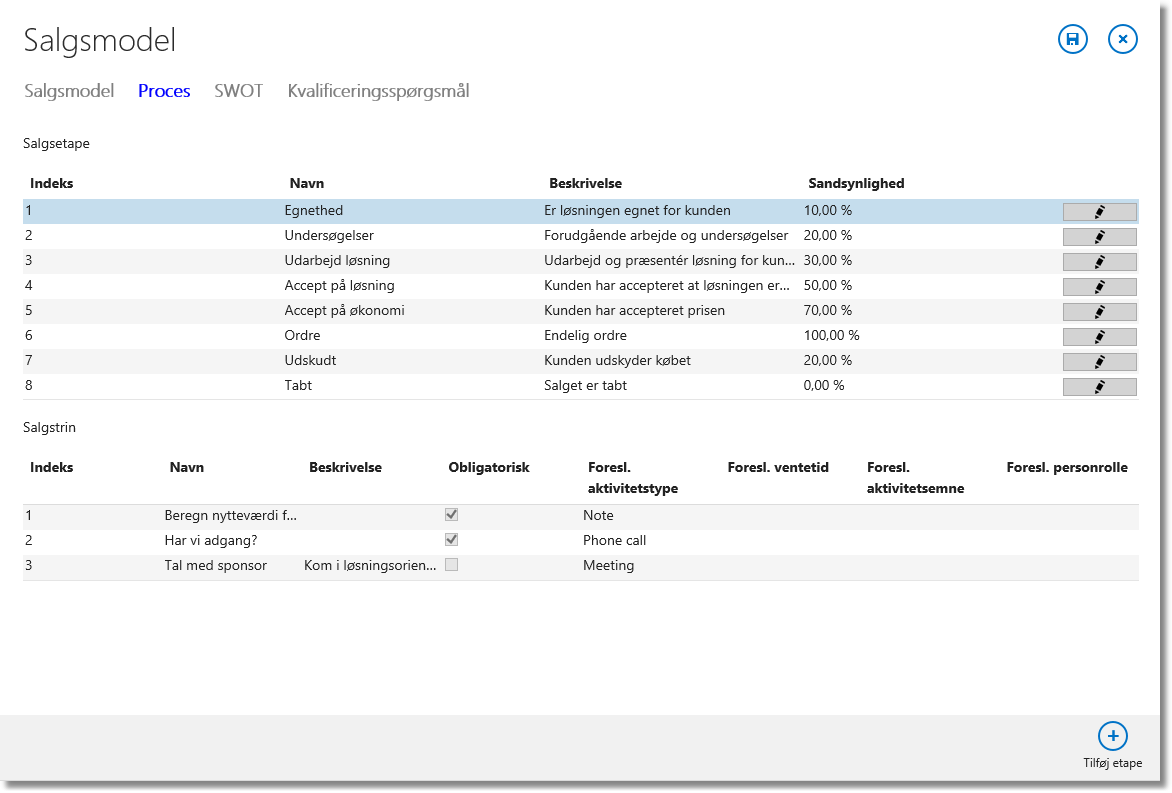Select the Udskudt stage name
This screenshot has height=793, width=1172.
[x=310, y=360]
